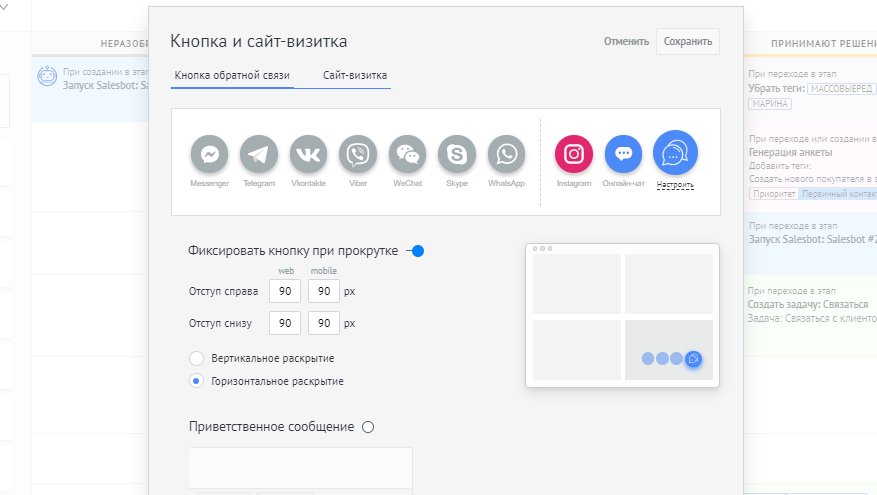Viewport: 877px width, 495px height.
Task: Click Создать задачу: Связаться in background
Action: pyautogui.click(x=808, y=304)
